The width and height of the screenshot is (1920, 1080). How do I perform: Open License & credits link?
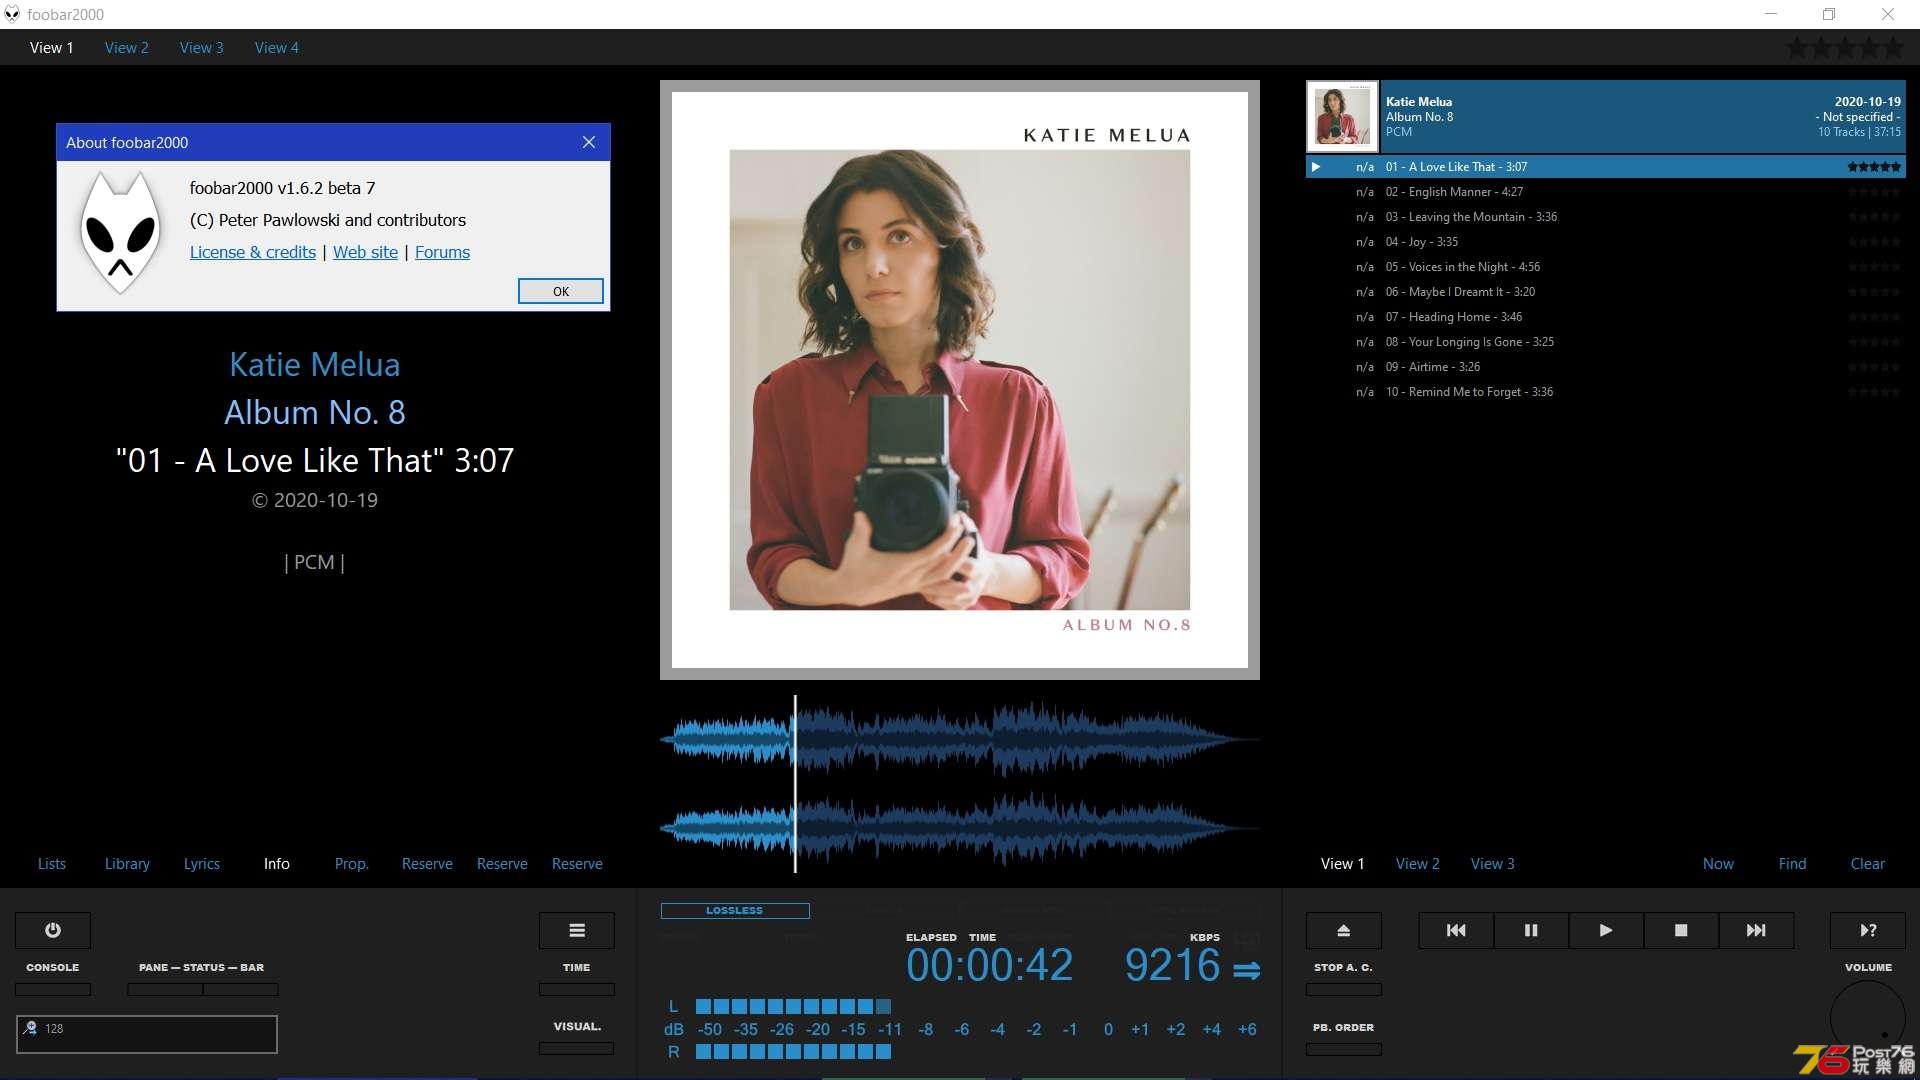pos(253,252)
